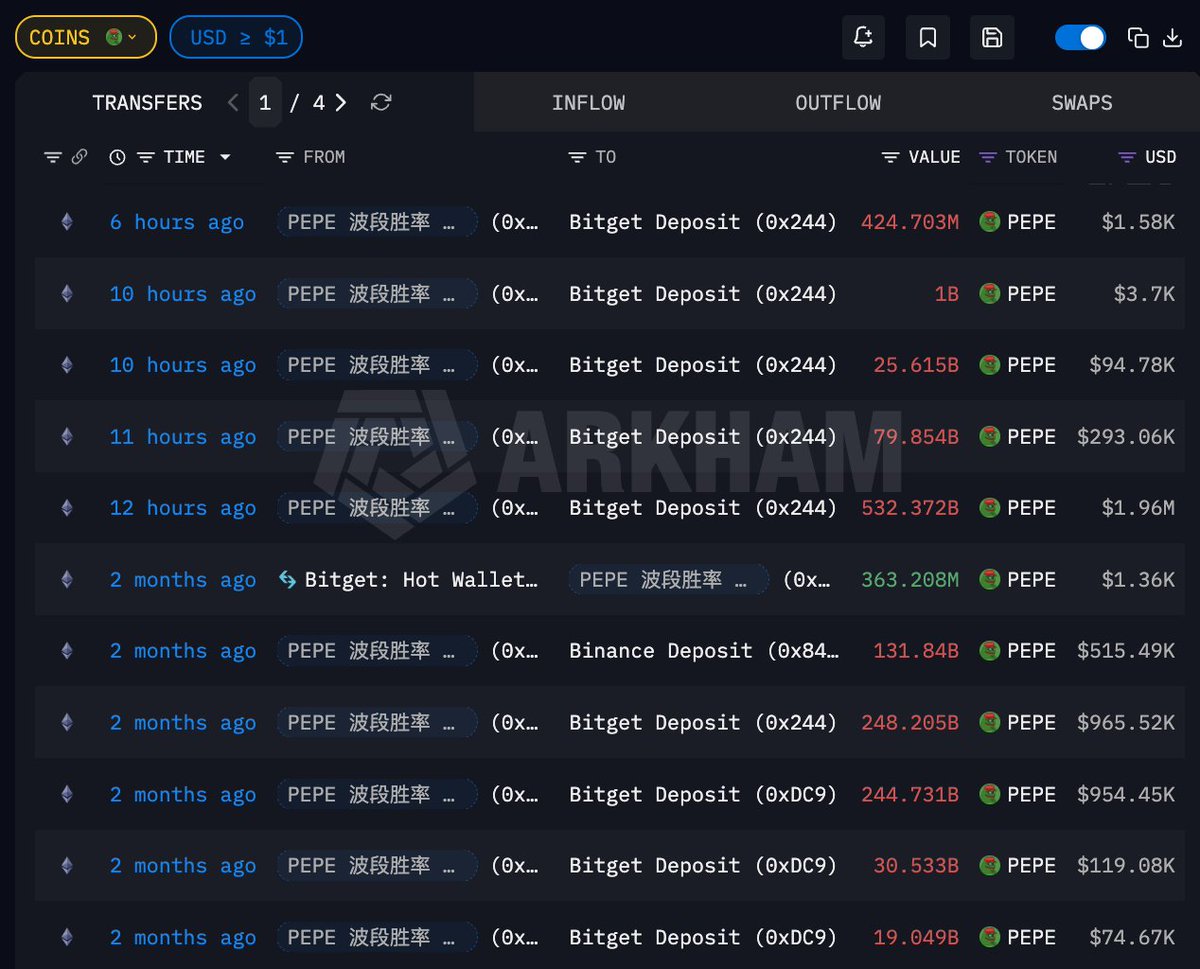Click the chain link header icon
This screenshot has height=969, width=1200.
79,157
